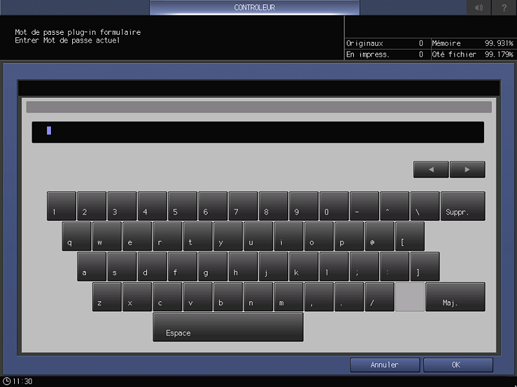The height and width of the screenshot is (387, 517).
Task: Tap the letter m key
Action: (x=288, y=297)
